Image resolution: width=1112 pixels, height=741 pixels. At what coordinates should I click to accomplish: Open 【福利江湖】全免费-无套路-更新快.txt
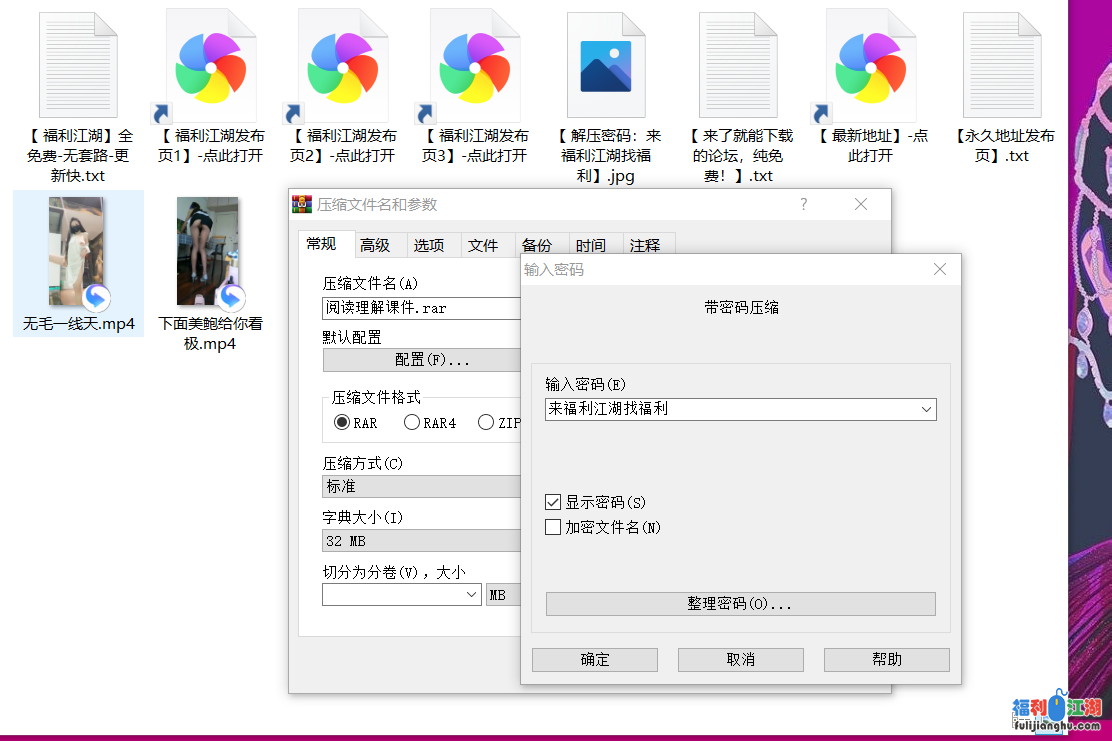77,63
